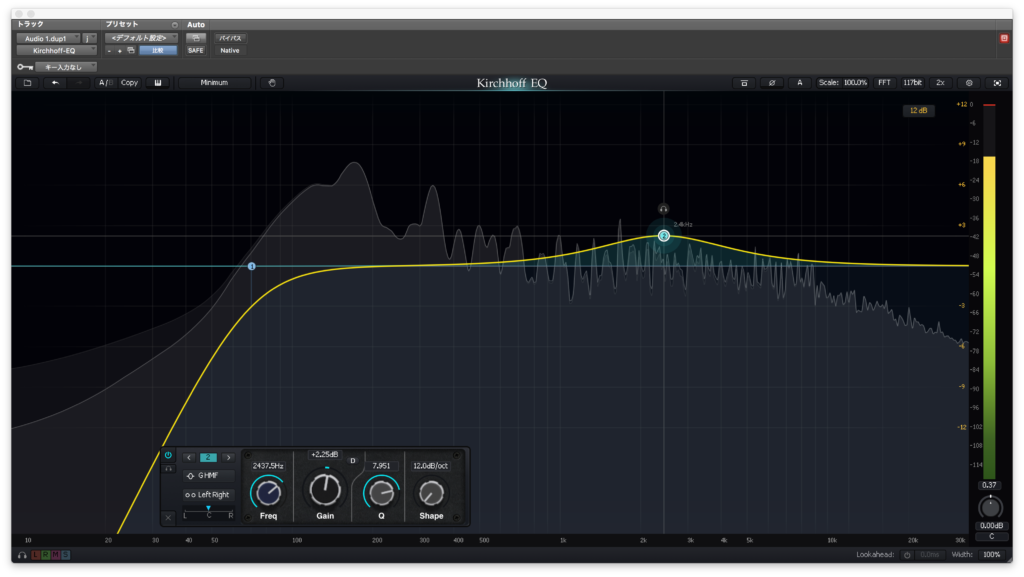This screenshot has height=577, width=1024.
Task: Click the Scale 100.0% button
Action: click(842, 83)
